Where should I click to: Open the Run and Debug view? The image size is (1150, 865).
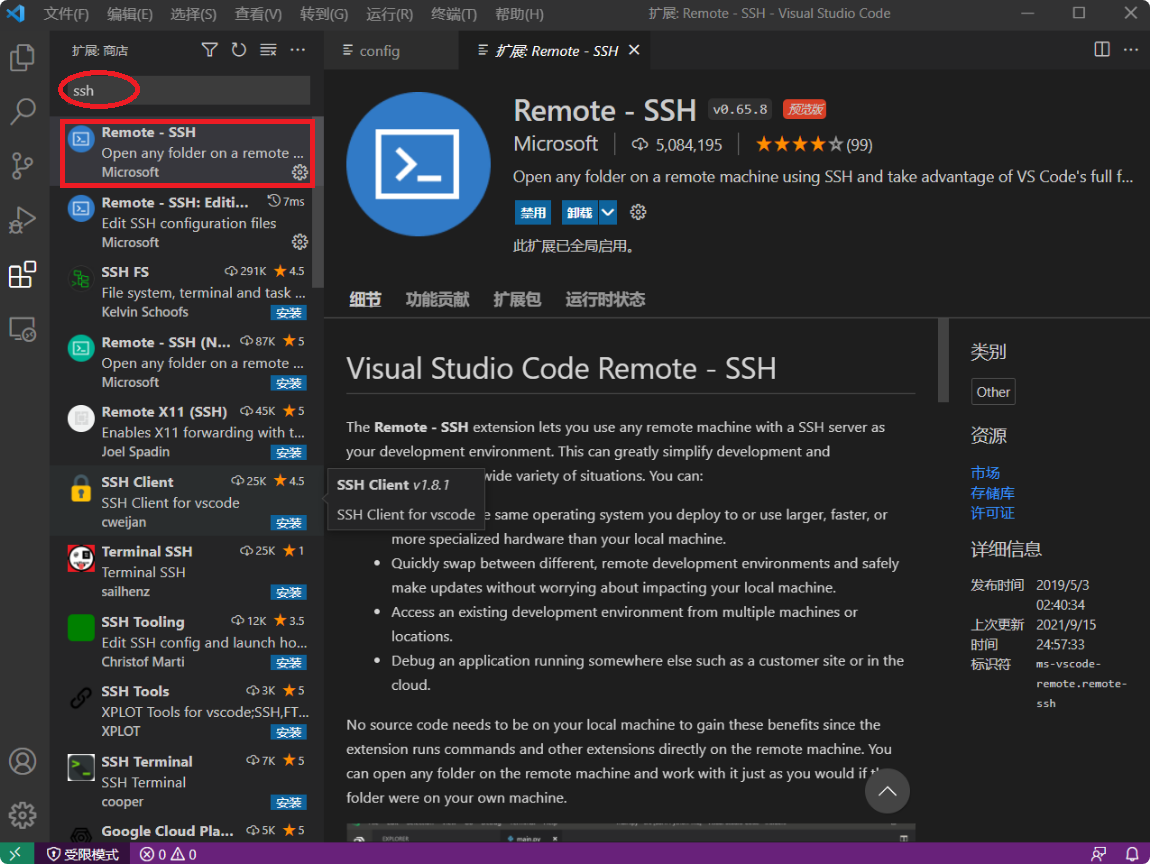pyautogui.click(x=22, y=220)
